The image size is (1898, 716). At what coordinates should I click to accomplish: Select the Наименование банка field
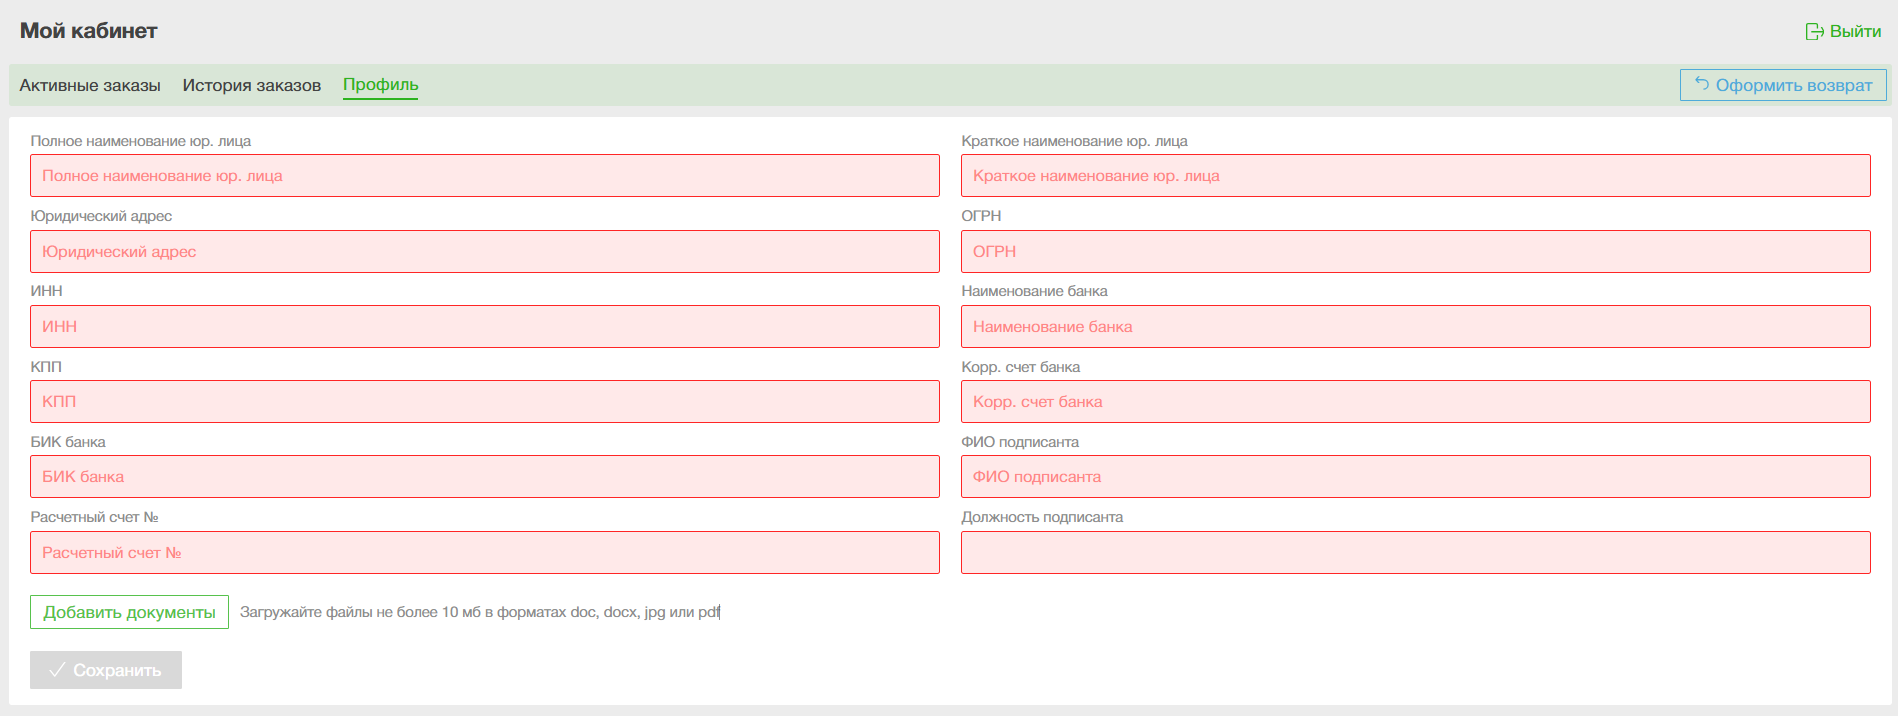[1416, 327]
